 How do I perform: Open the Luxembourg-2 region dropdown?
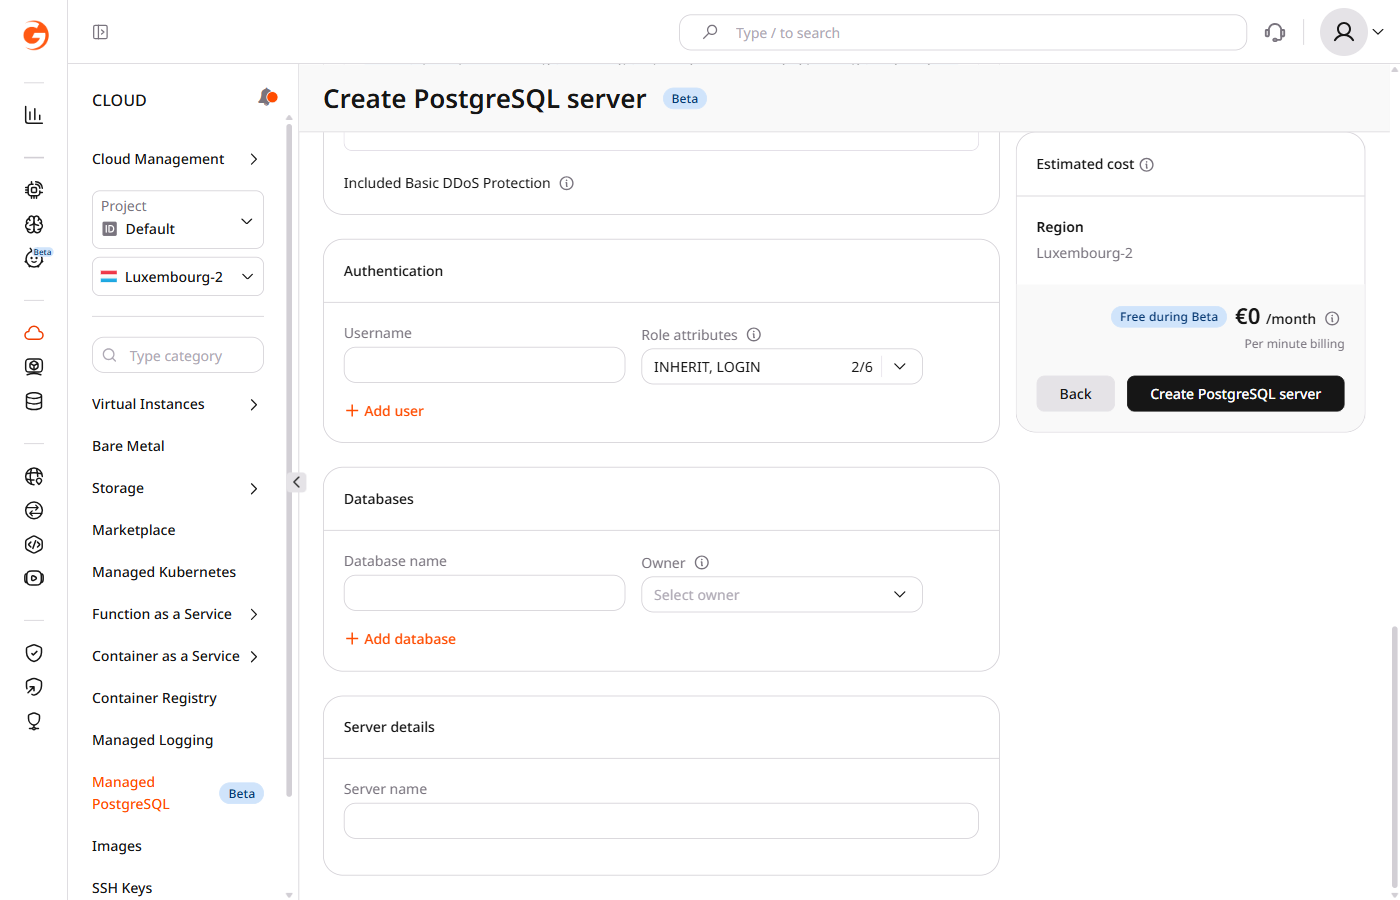coord(178,277)
